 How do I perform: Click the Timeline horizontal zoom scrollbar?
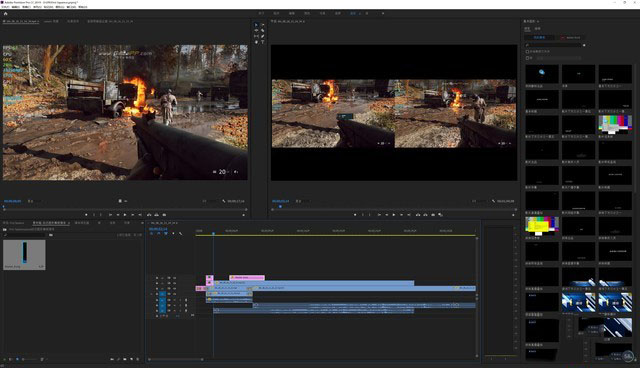pyautogui.click(x=176, y=359)
